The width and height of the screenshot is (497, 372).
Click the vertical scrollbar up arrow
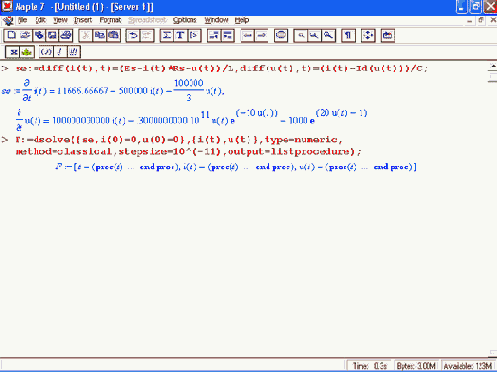point(493,67)
